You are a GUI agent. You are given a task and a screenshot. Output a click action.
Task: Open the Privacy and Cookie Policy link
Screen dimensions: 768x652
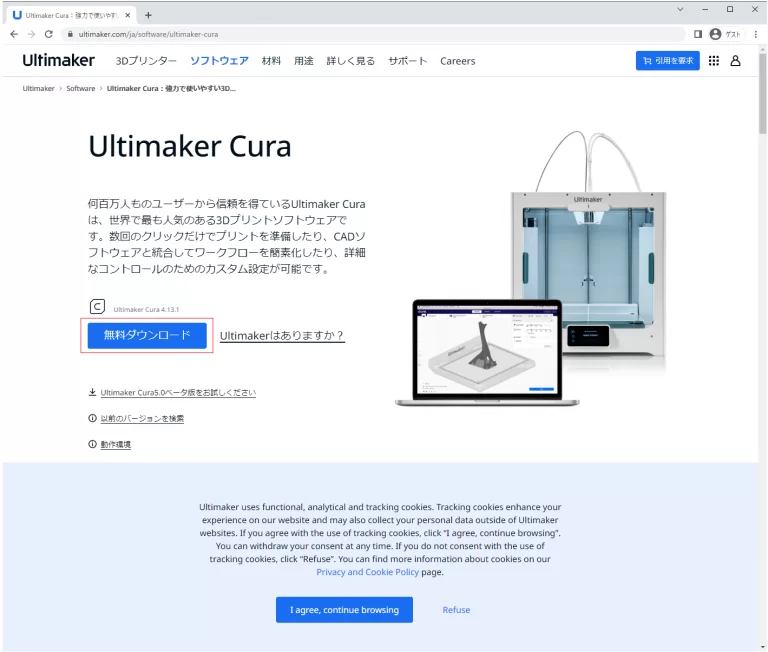pyautogui.click(x=367, y=573)
